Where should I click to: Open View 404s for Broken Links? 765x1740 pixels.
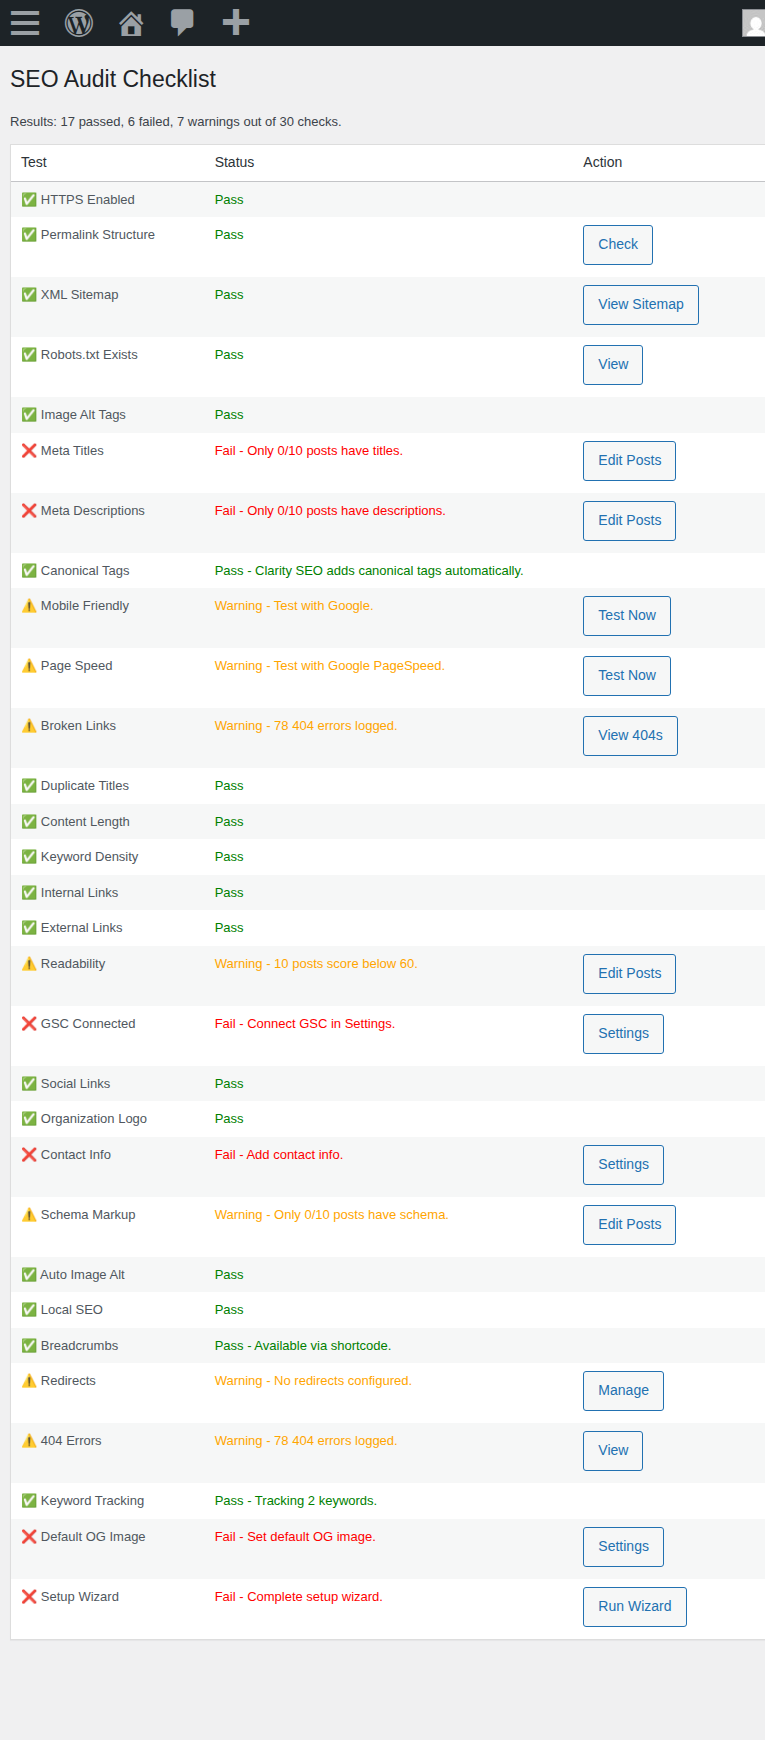click(630, 735)
